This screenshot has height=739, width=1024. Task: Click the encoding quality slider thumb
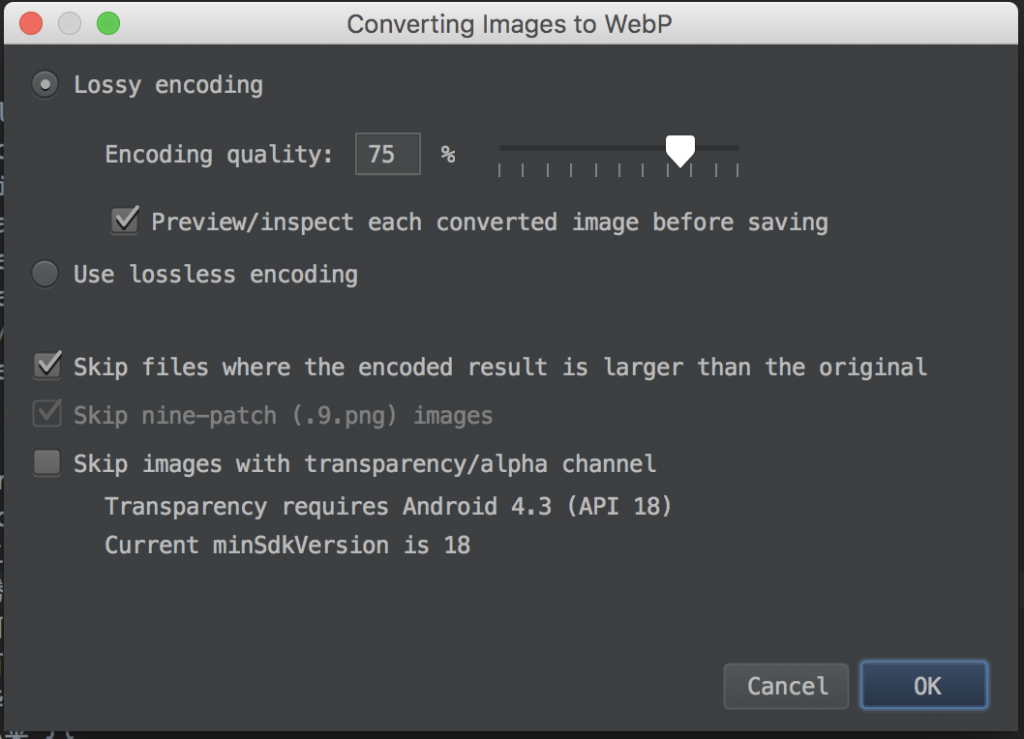[x=680, y=152]
